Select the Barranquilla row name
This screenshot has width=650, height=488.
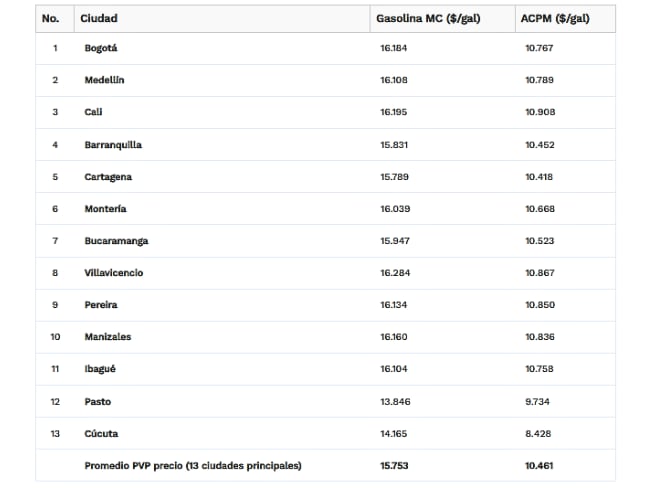(x=113, y=145)
